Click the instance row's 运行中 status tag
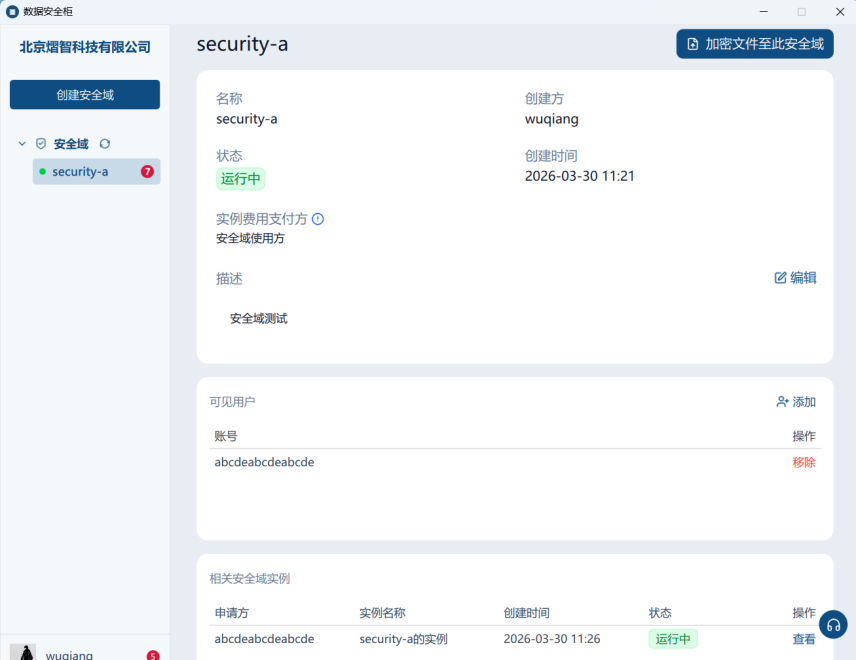Viewport: 856px width, 660px height. [673, 639]
